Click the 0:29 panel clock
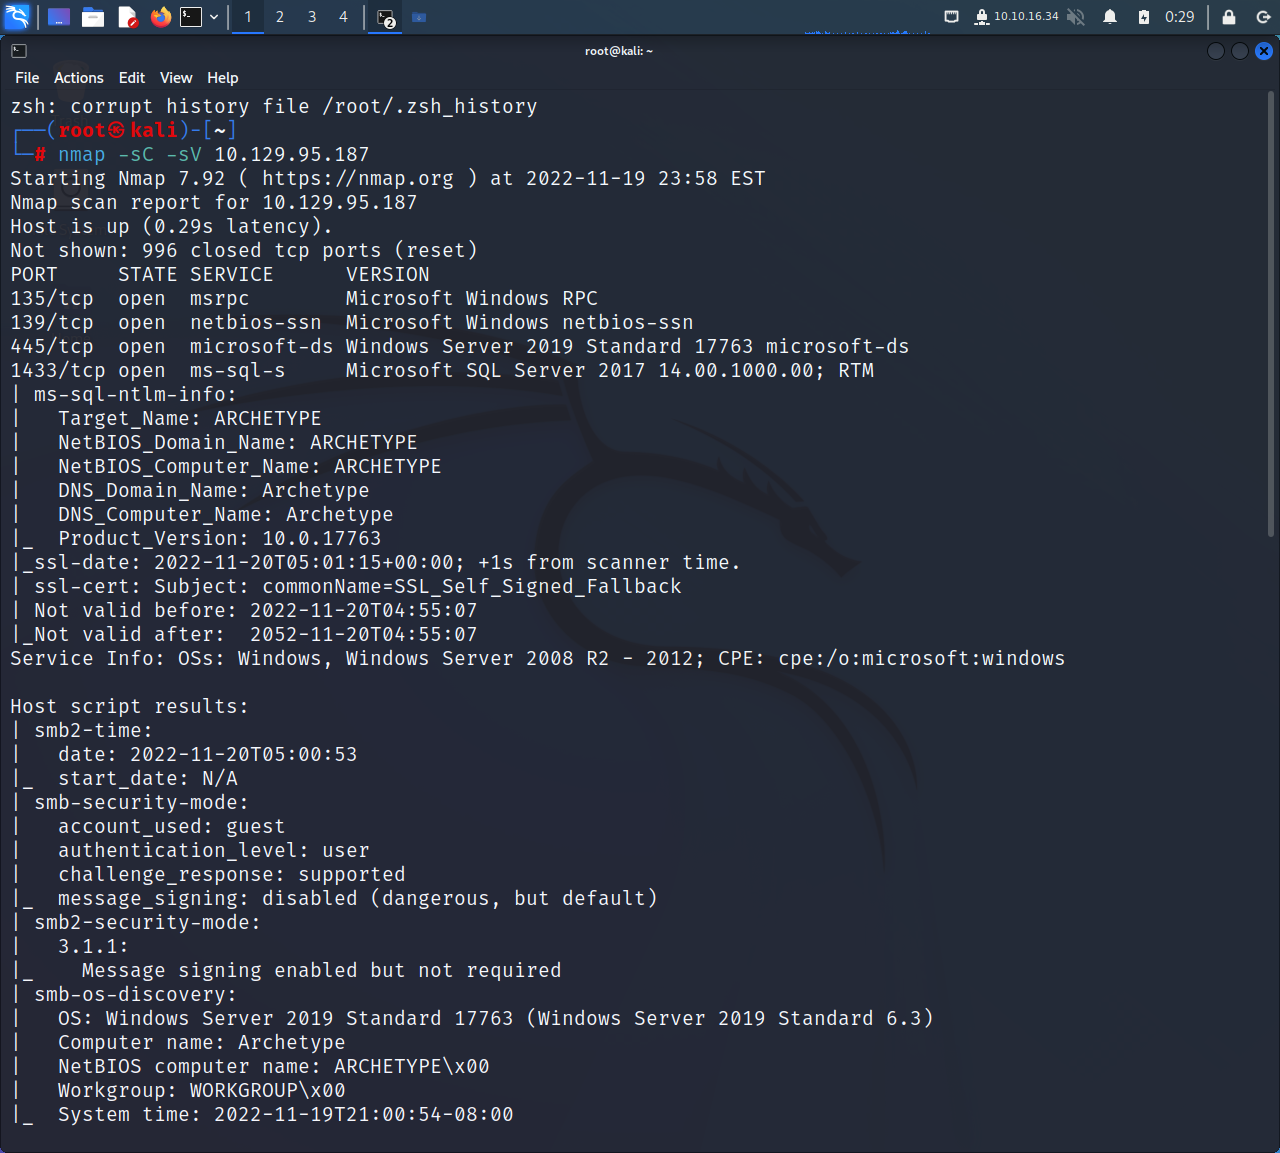 coord(1180,17)
